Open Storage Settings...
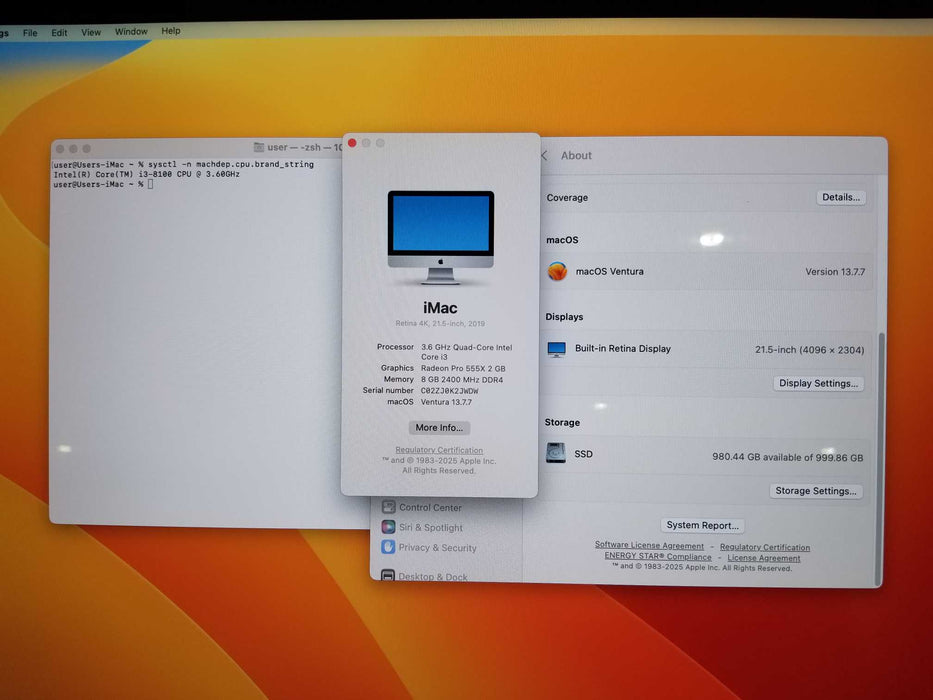 pyautogui.click(x=815, y=490)
